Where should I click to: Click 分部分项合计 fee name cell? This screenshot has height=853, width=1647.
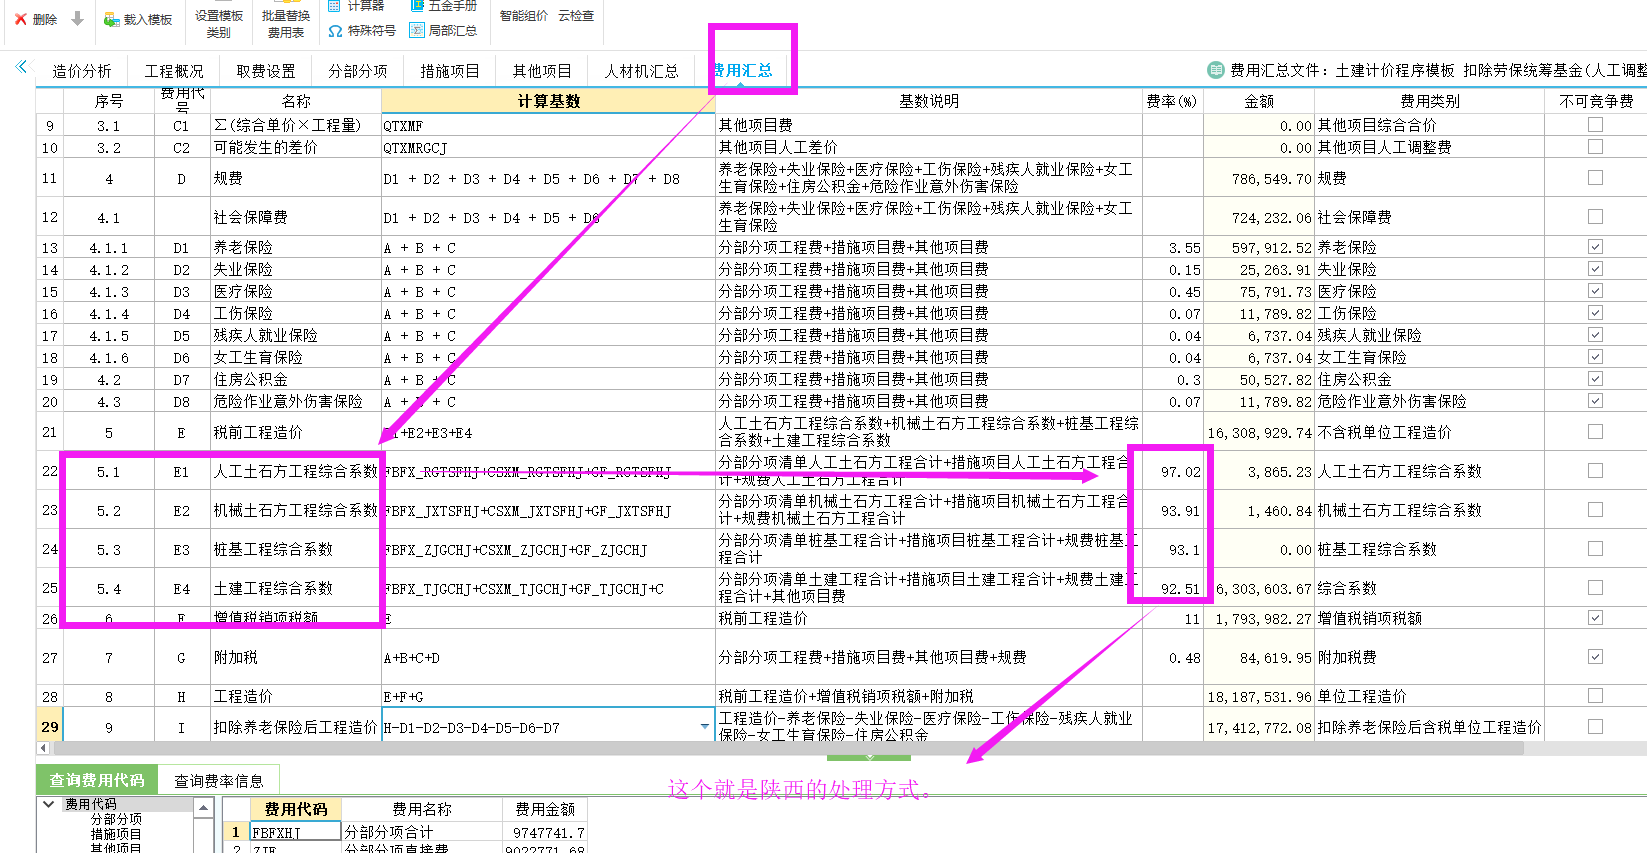(x=422, y=832)
